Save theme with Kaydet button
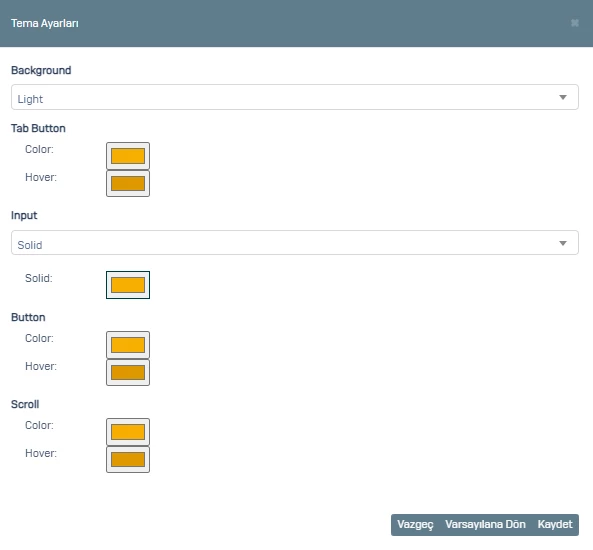 [x=555, y=525]
